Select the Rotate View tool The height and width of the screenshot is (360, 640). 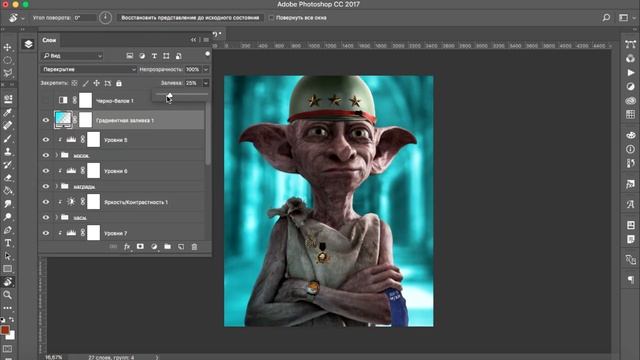pos(7,282)
